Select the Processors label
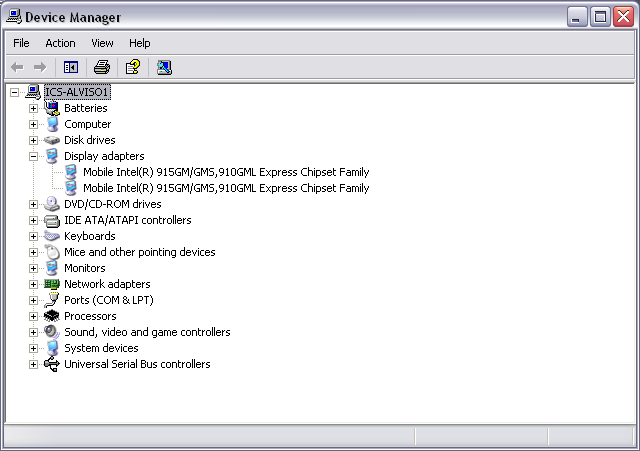This screenshot has width=640, height=451. tap(90, 316)
